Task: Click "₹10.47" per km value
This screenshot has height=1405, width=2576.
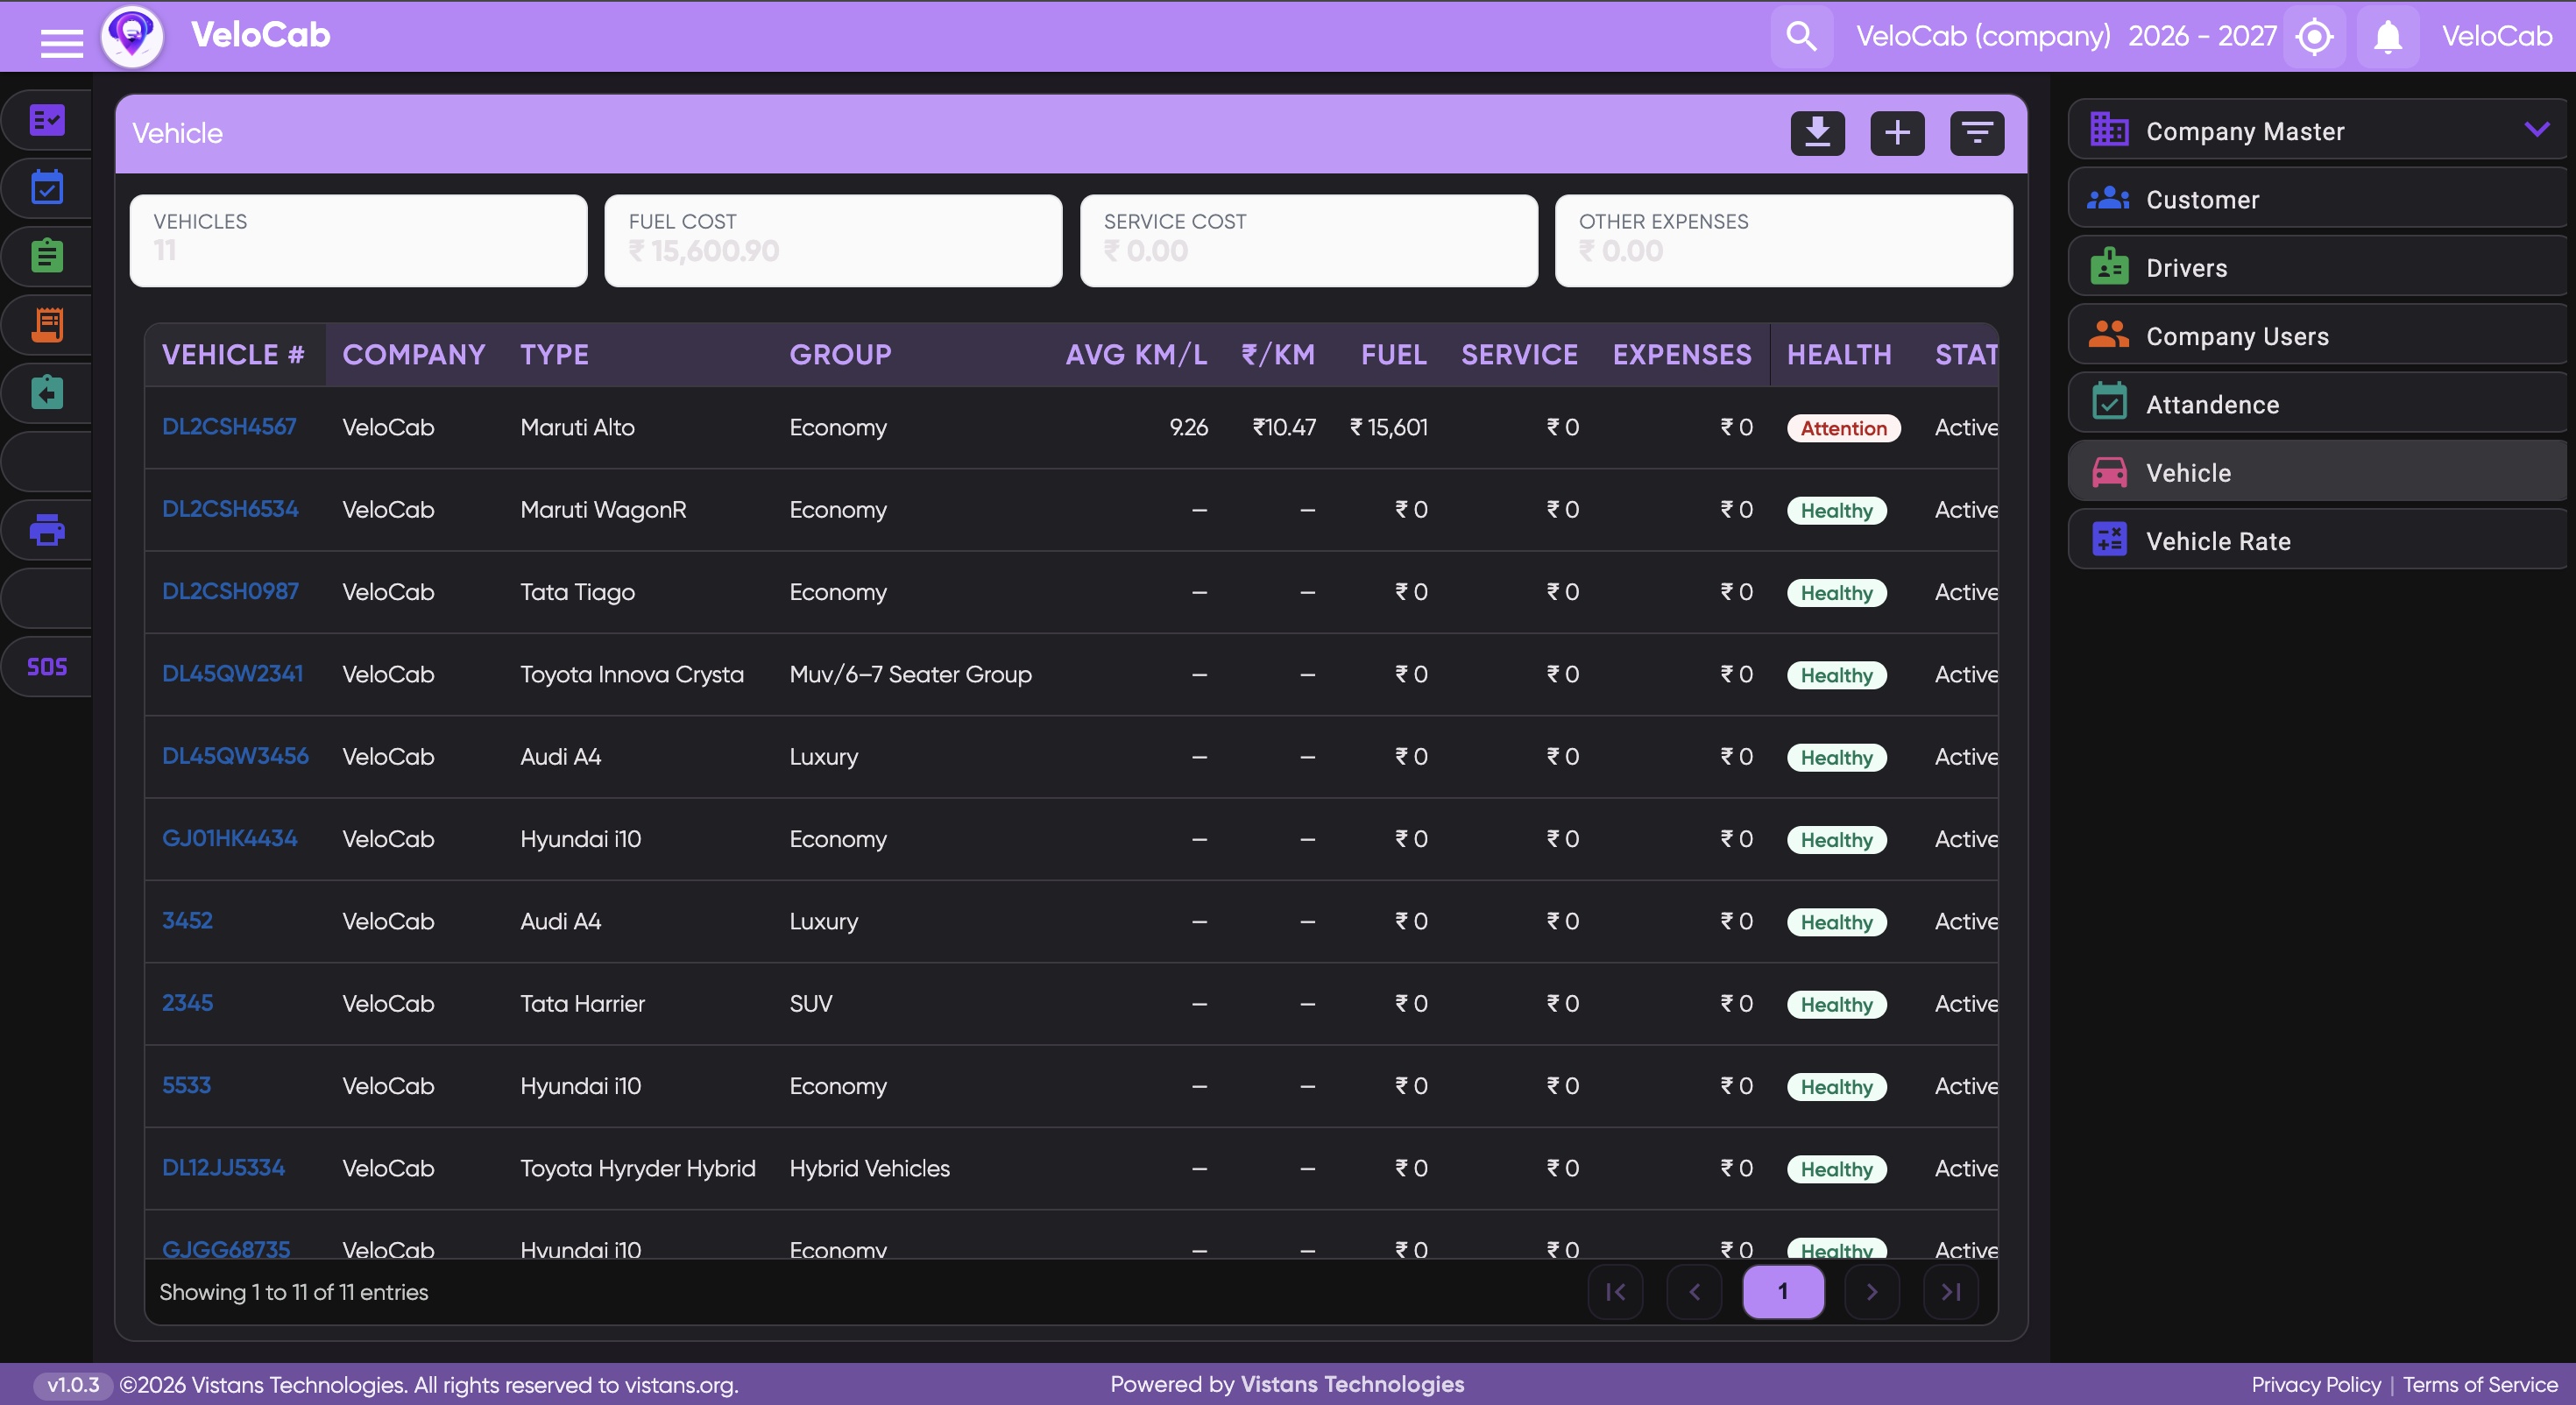Action: tap(1284, 427)
